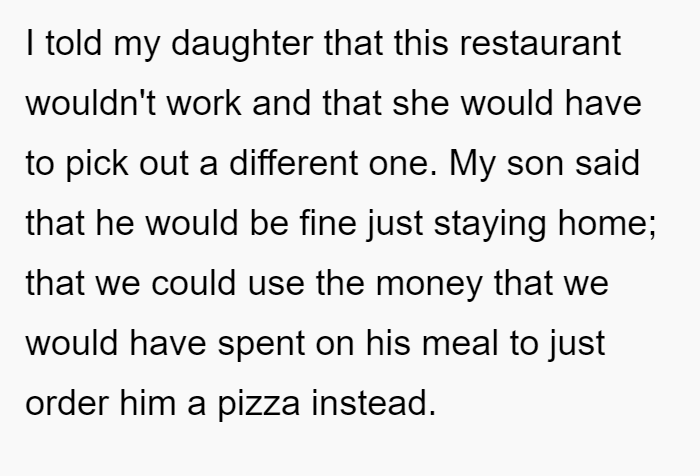Screen dimensions: 700x476
Task: Click the word "daughter" in the paragraph
Action: (242, 45)
